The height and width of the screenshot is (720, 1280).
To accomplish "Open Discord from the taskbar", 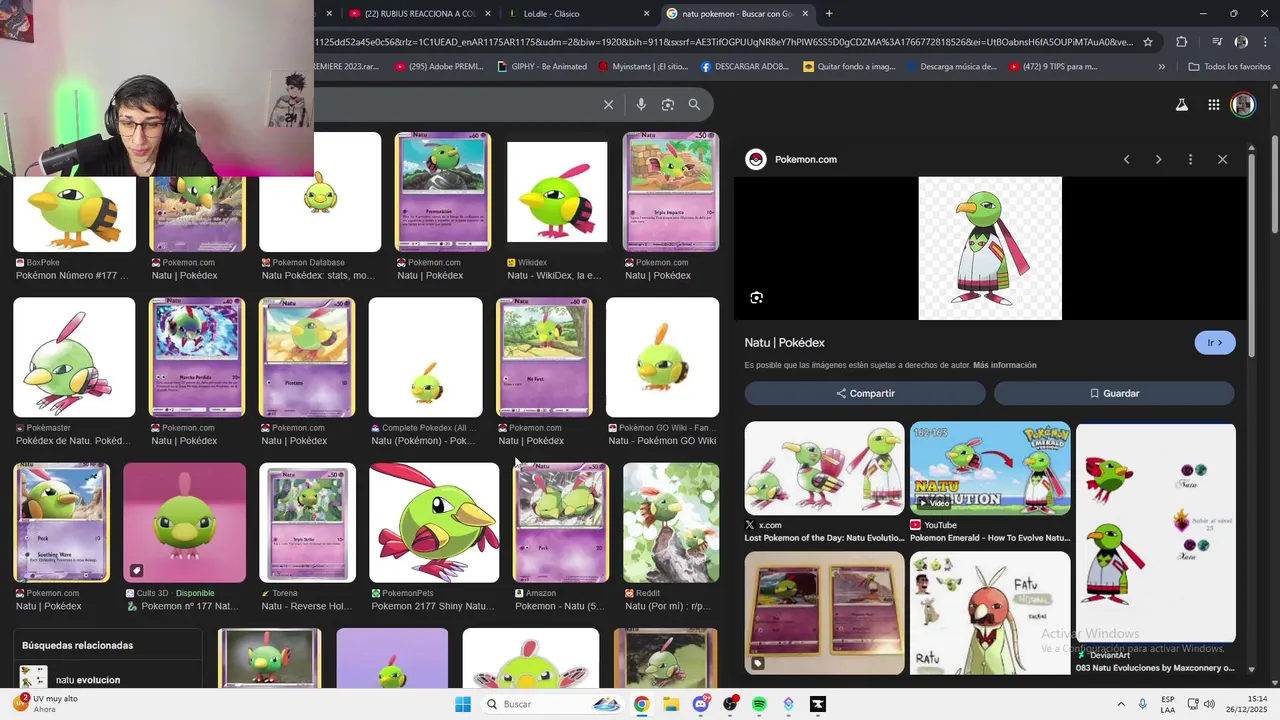I will point(701,704).
